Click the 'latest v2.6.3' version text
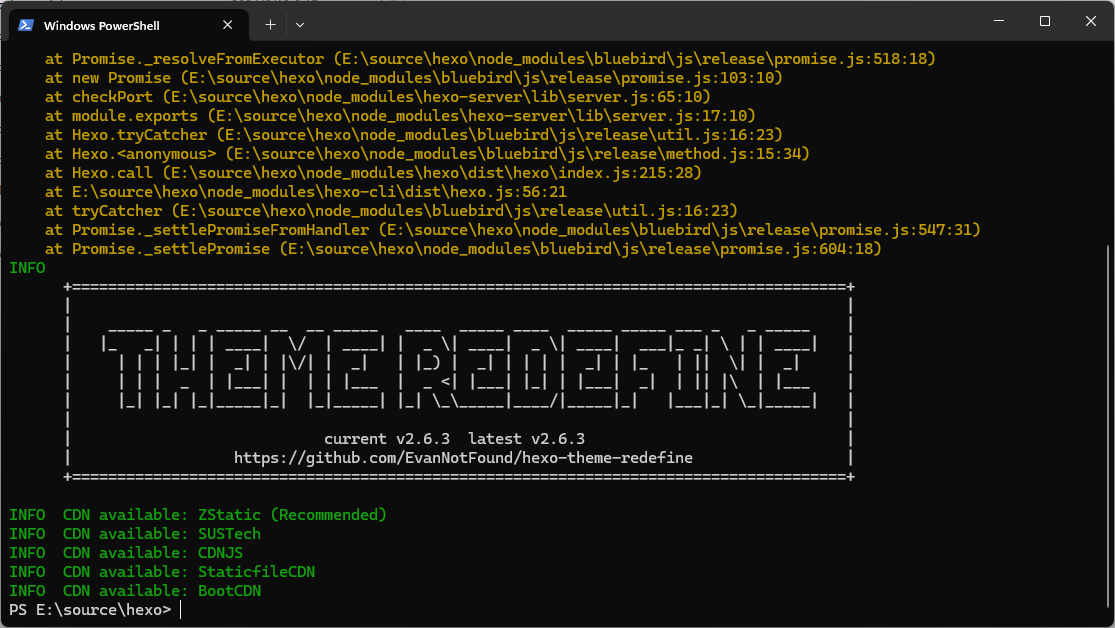The image size is (1115, 628). pyautogui.click(x=526, y=439)
